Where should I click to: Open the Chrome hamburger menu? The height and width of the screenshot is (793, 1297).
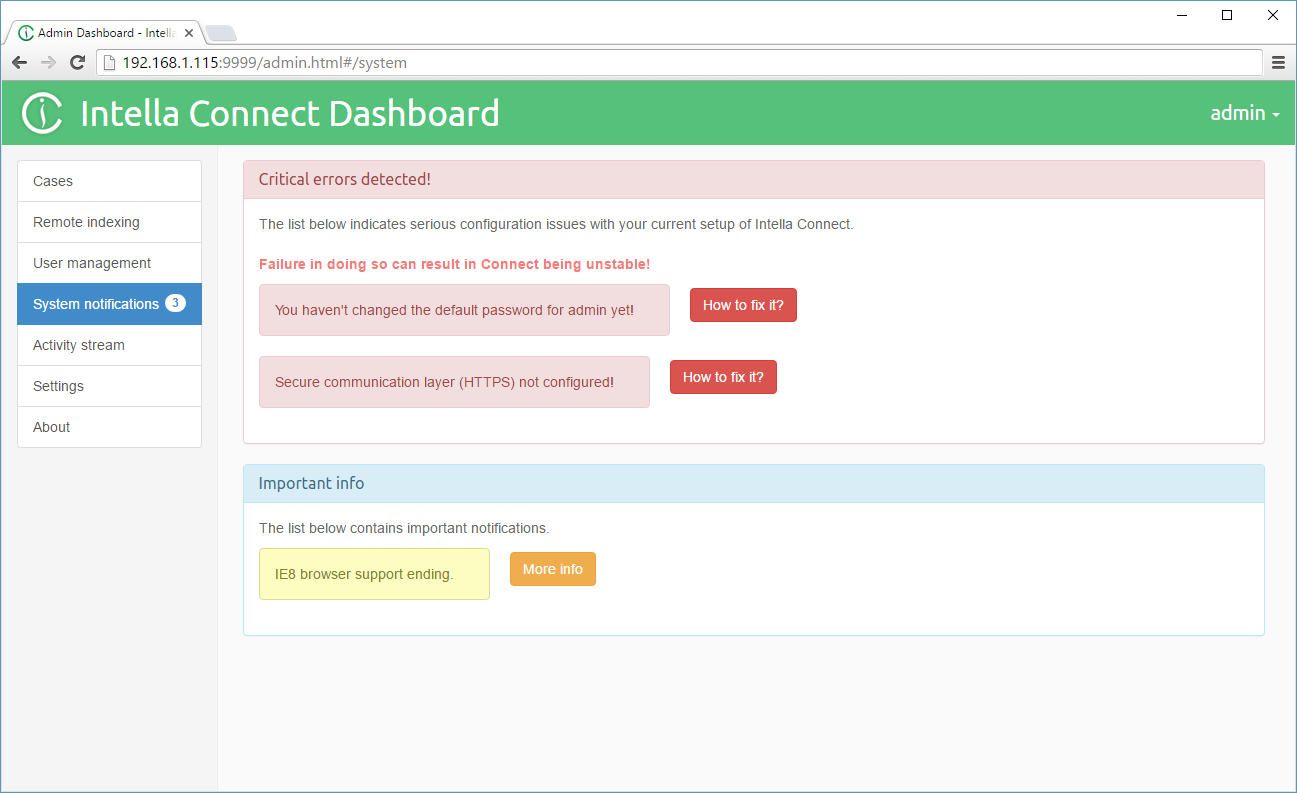coord(1278,63)
